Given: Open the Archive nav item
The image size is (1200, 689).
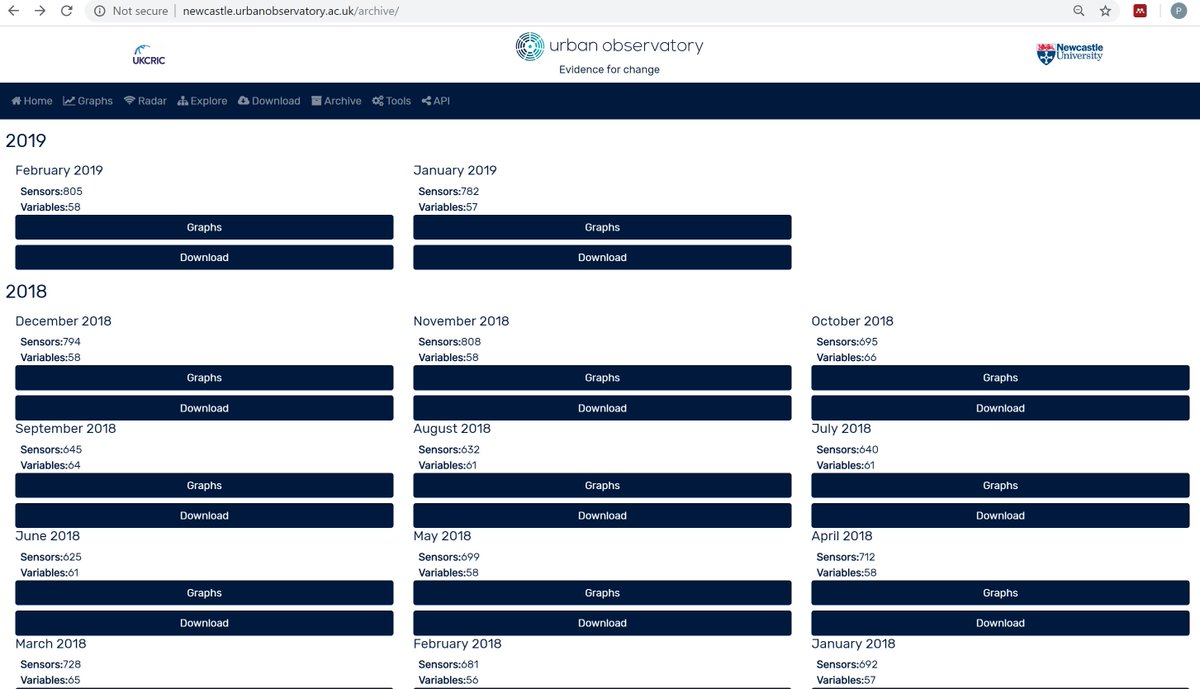Looking at the screenshot, I should (336, 101).
